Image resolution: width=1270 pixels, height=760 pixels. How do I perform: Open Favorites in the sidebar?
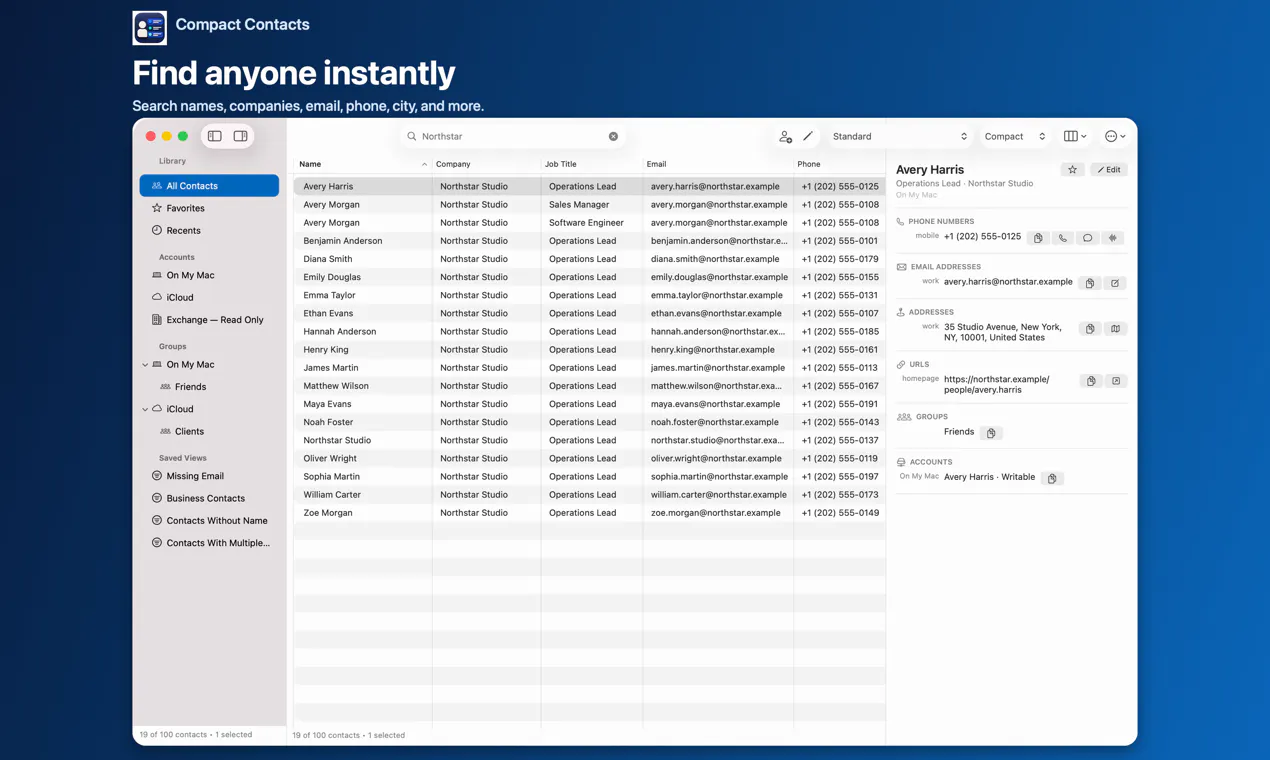[209, 208]
